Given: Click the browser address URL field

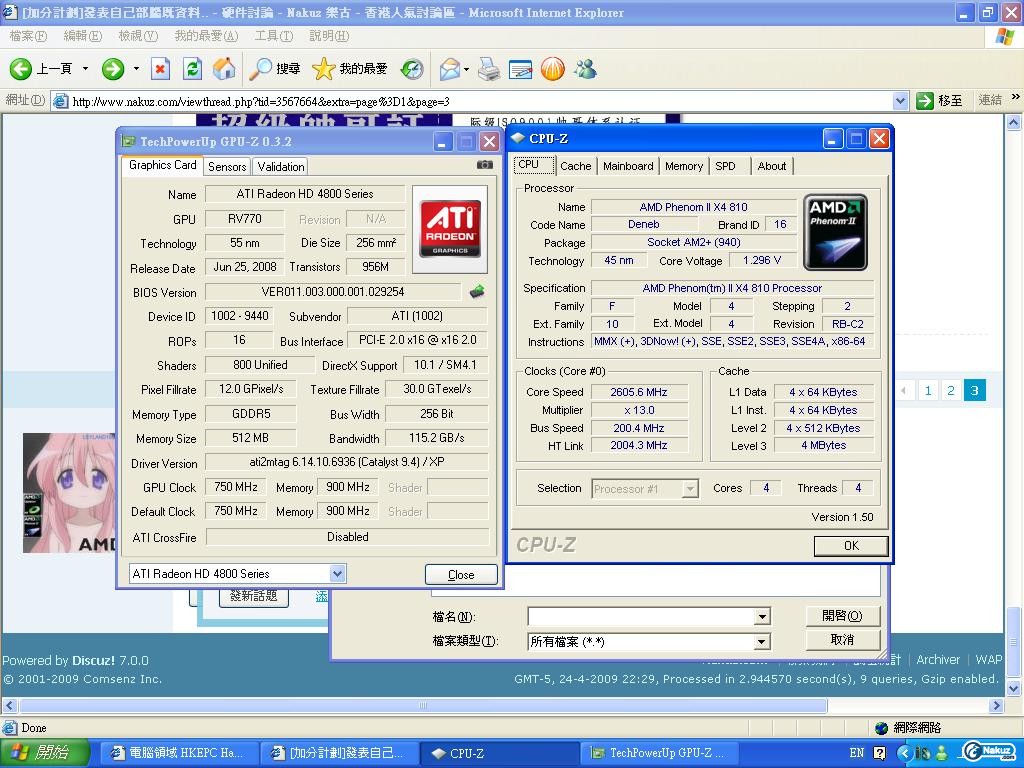Looking at the screenshot, I should coord(481,101).
